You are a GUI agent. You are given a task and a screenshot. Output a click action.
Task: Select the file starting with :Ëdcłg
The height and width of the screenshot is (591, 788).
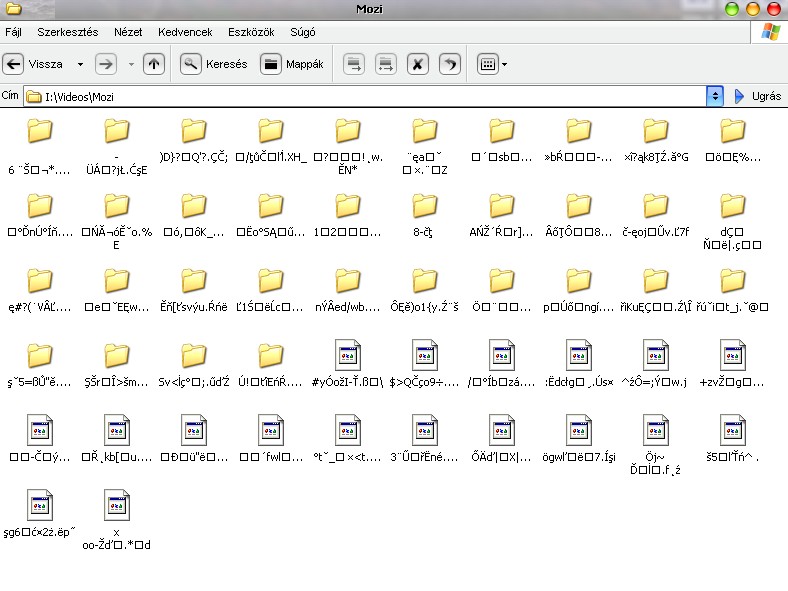[578, 364]
